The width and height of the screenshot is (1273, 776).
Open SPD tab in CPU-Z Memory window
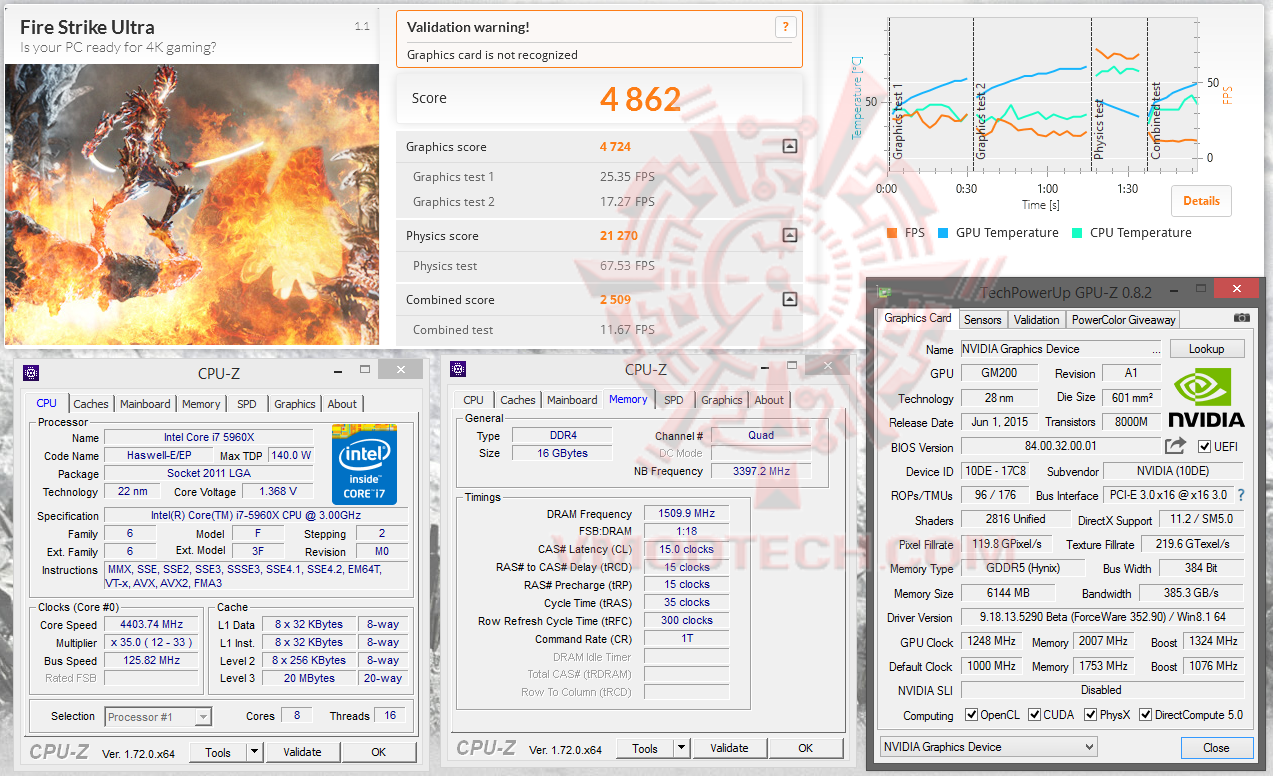click(x=674, y=400)
